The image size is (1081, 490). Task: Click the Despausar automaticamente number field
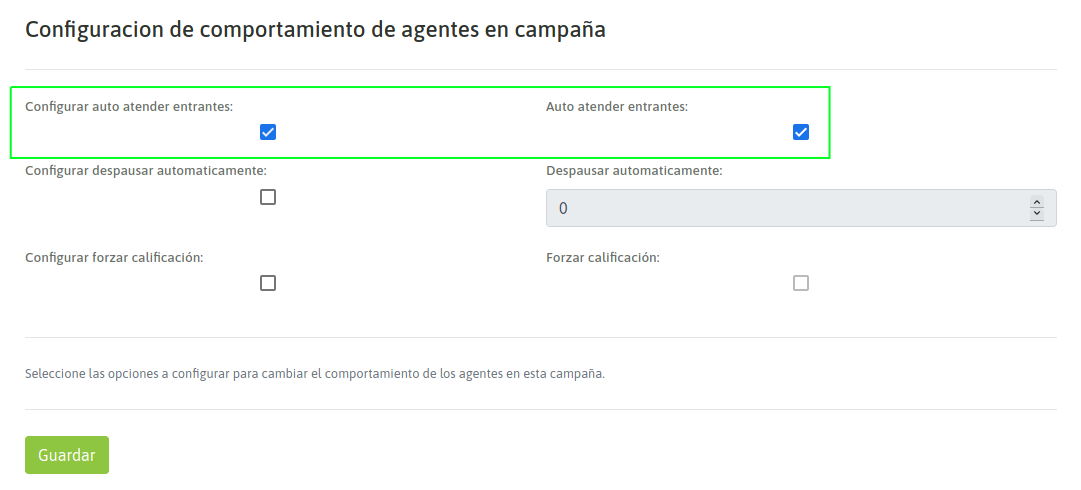point(780,208)
